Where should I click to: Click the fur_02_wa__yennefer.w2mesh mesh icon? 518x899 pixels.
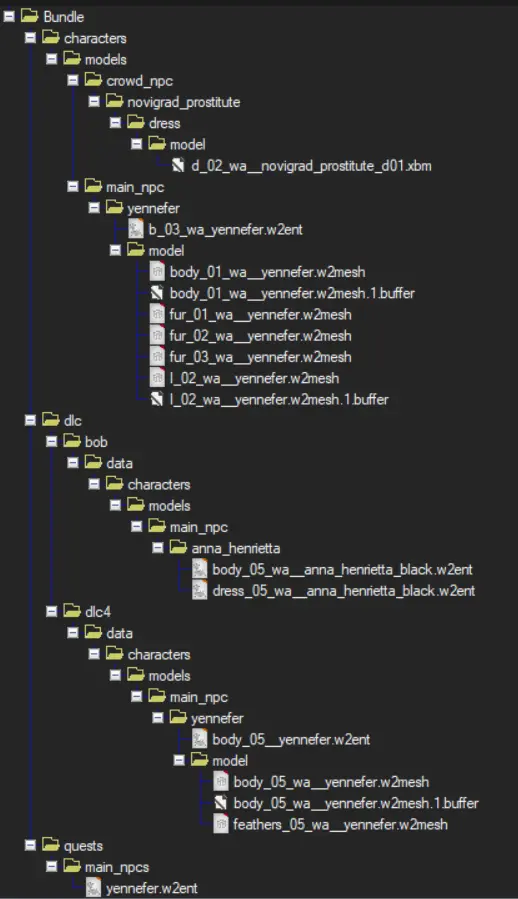click(157, 335)
